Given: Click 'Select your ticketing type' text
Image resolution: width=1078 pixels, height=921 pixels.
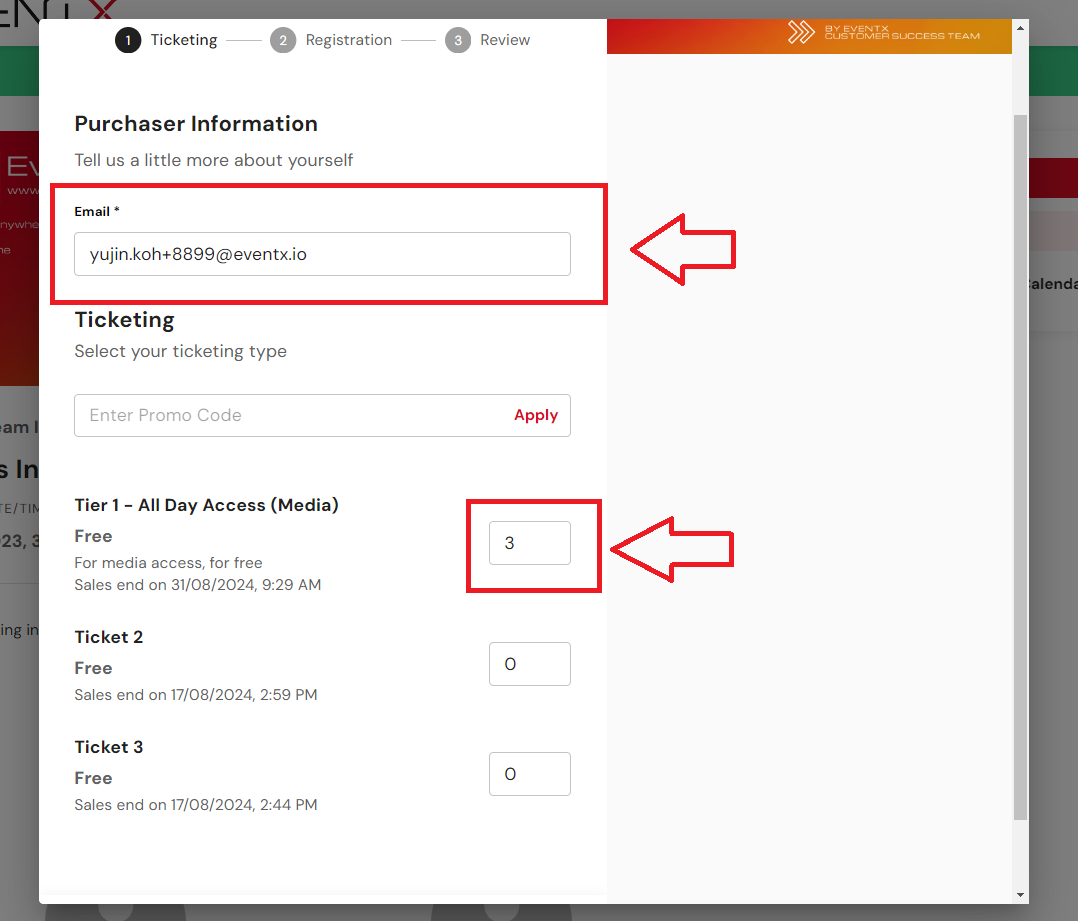Looking at the screenshot, I should [x=181, y=351].
